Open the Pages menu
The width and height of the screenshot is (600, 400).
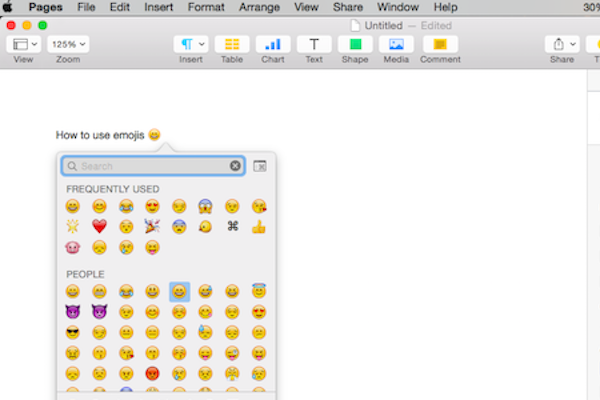(46, 7)
